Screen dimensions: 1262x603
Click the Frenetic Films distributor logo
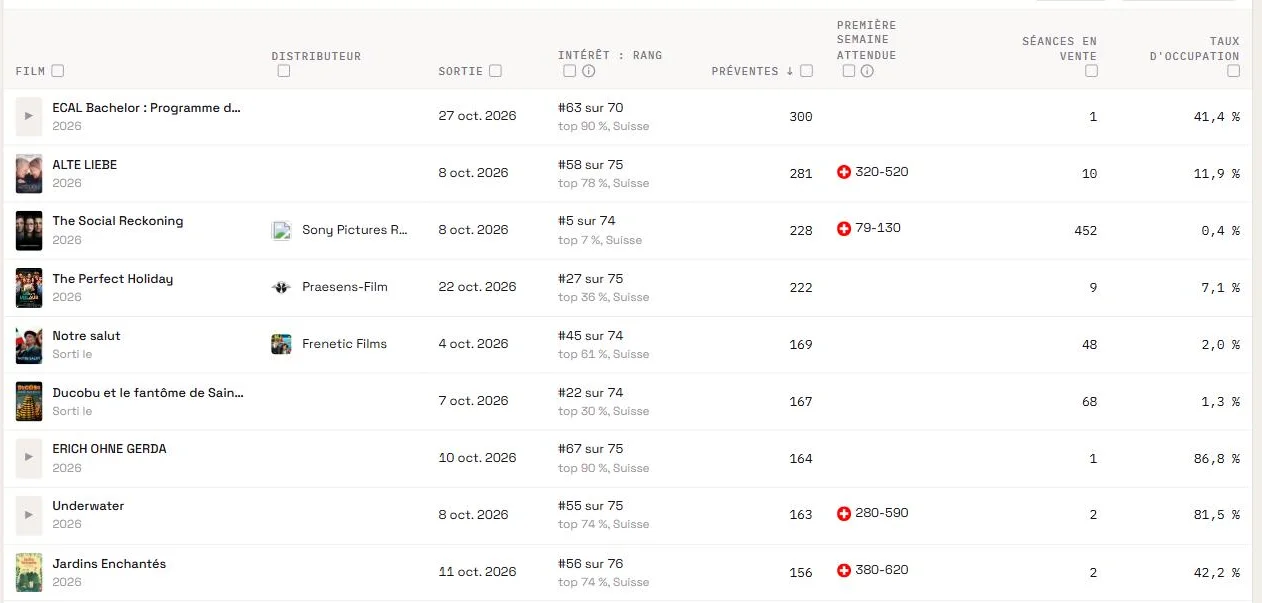pos(281,344)
